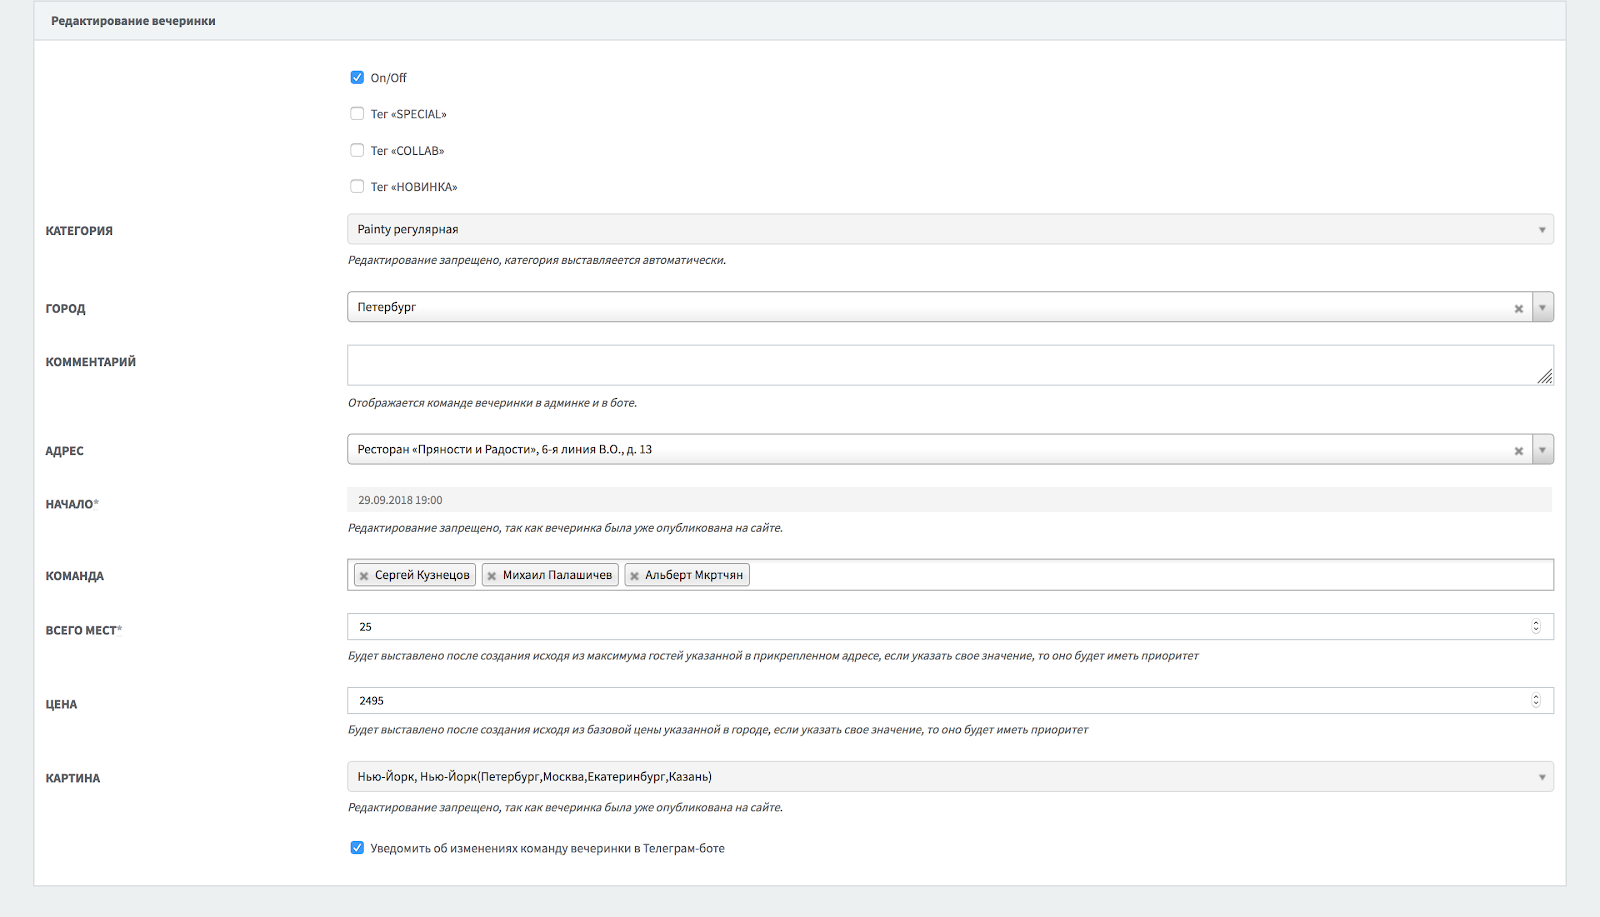Enable the Тег «SPECIAL» checkbox
Screen dimensions: 1600x917
point(357,114)
